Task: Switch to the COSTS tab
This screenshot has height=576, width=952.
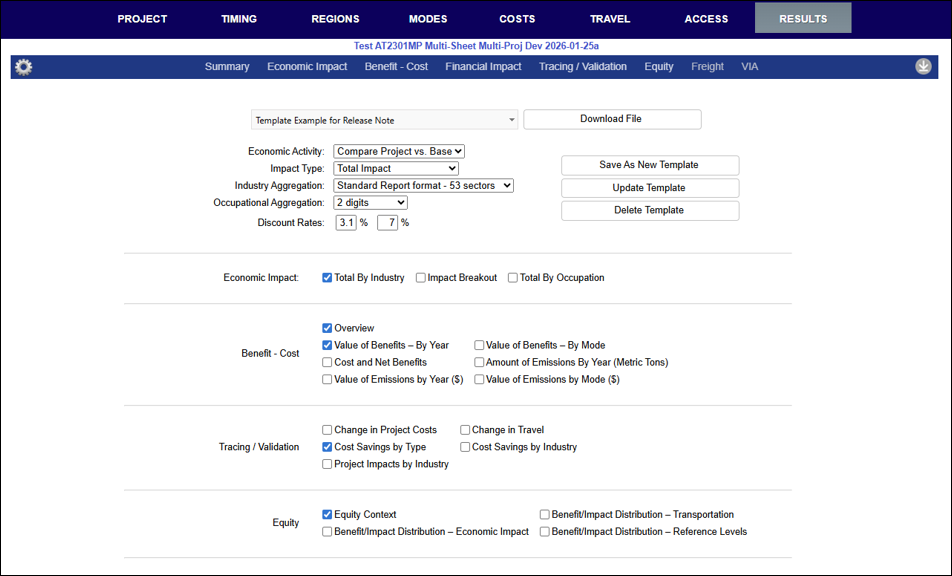Action: (x=517, y=19)
